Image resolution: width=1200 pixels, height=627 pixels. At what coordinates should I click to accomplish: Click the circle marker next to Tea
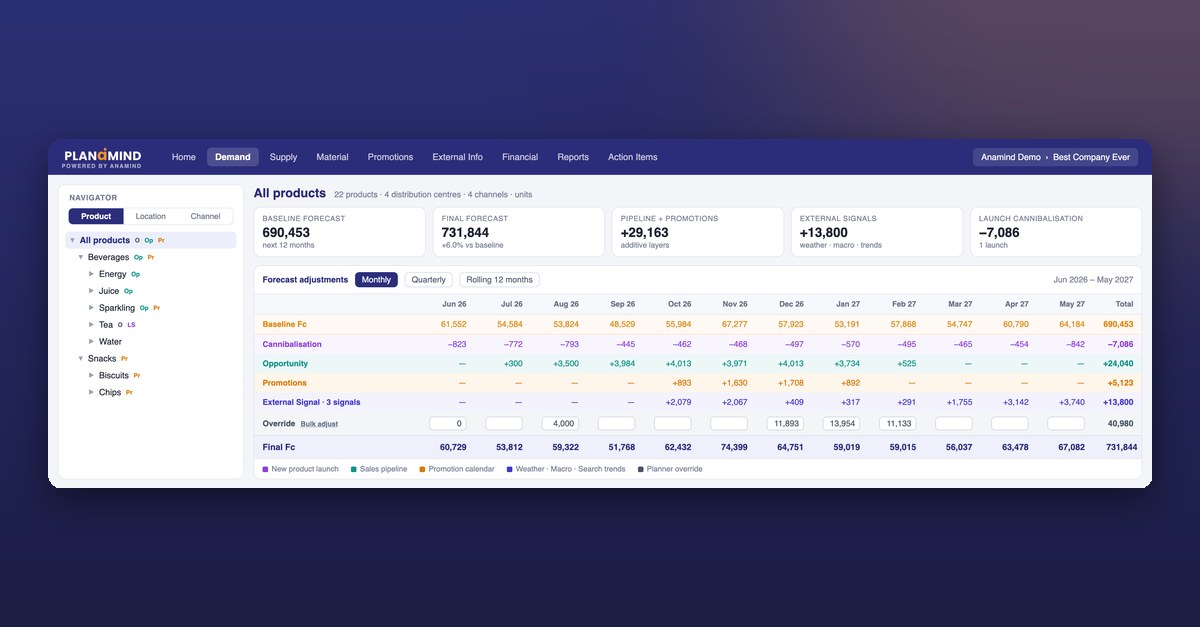(120, 325)
